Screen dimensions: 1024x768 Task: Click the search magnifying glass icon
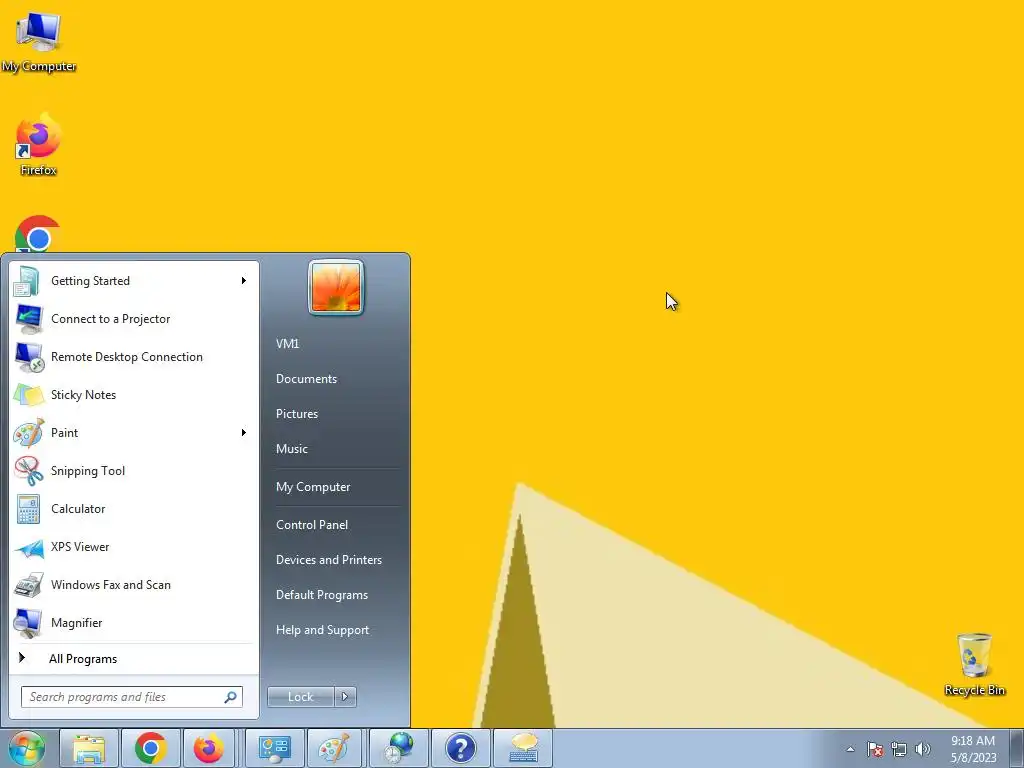coord(231,697)
